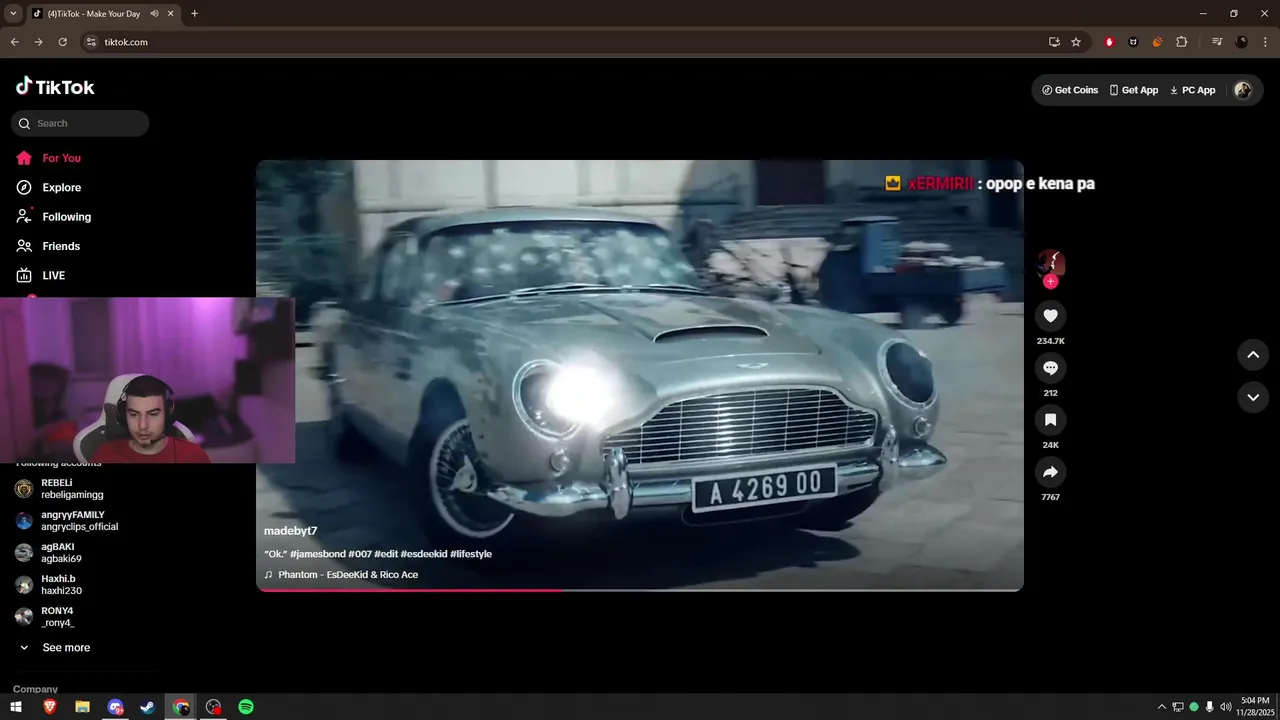
Task: Open the tab search dropdown
Action: coord(13,14)
